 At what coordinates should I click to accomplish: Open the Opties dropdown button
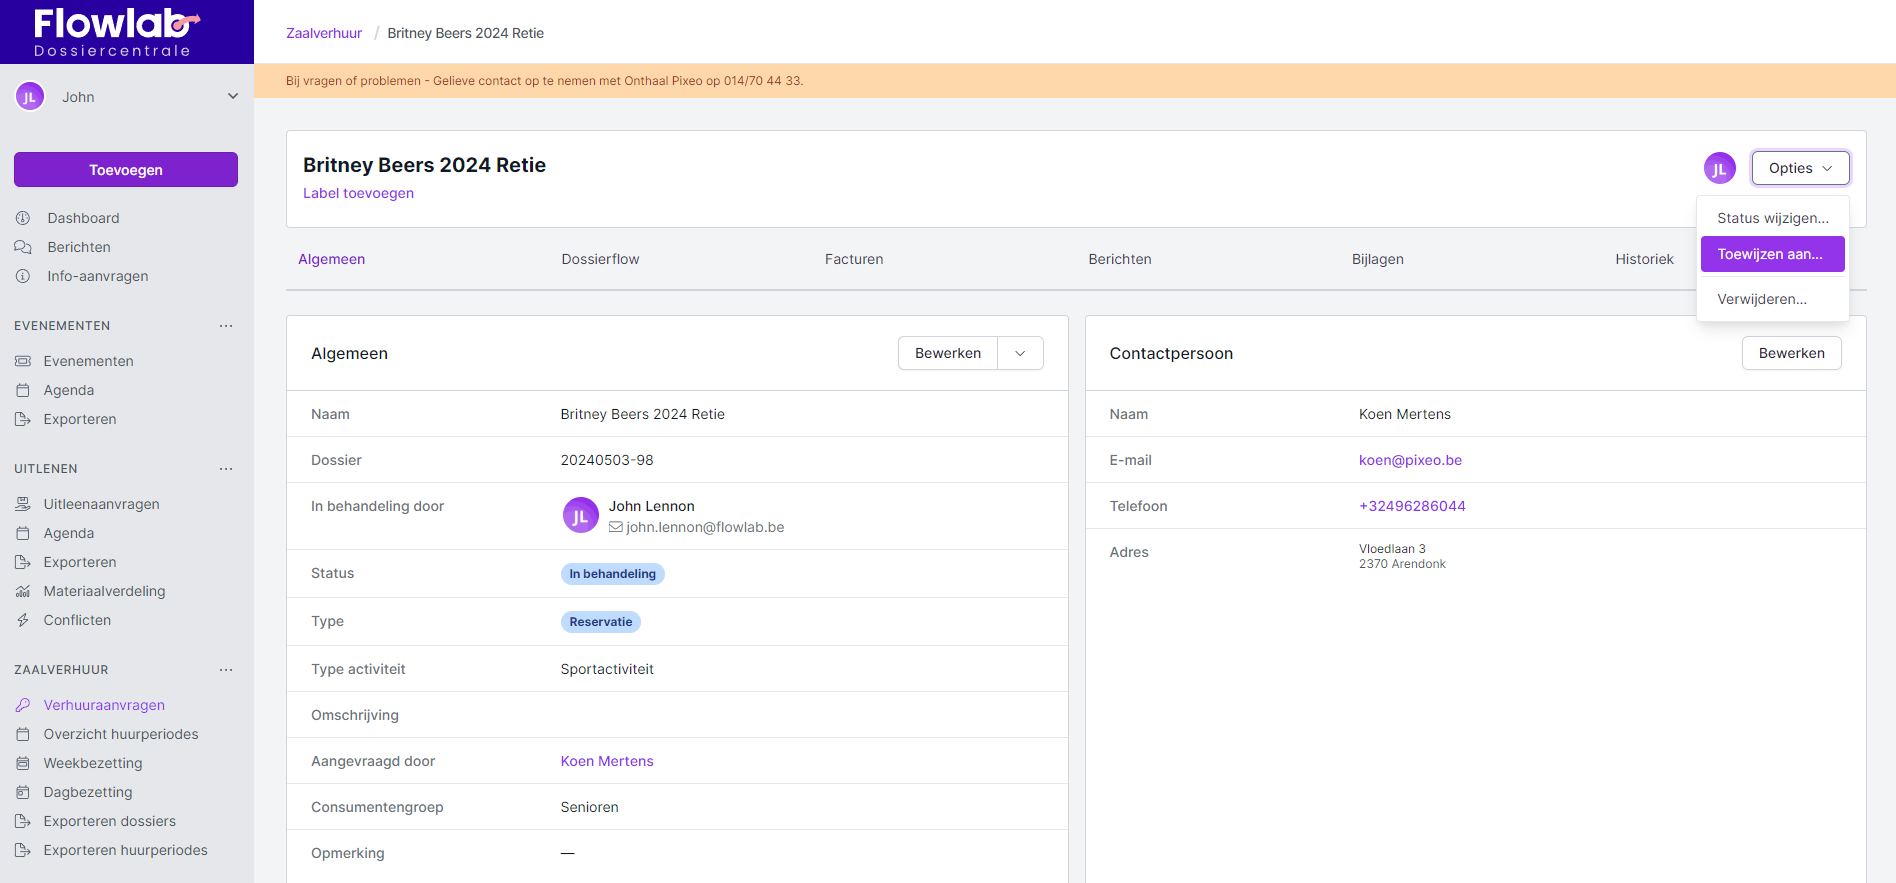point(1800,168)
